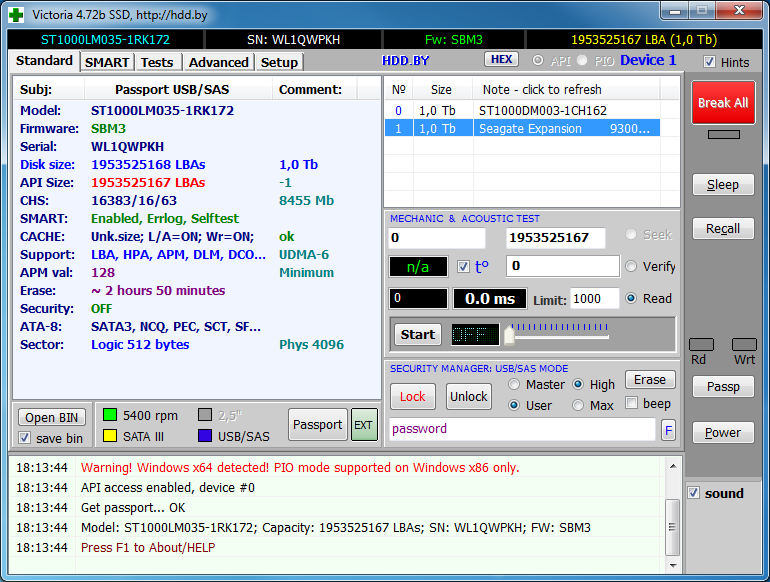This screenshot has width=770, height=582.
Task: Choose the Master security radio button
Action: 515,384
